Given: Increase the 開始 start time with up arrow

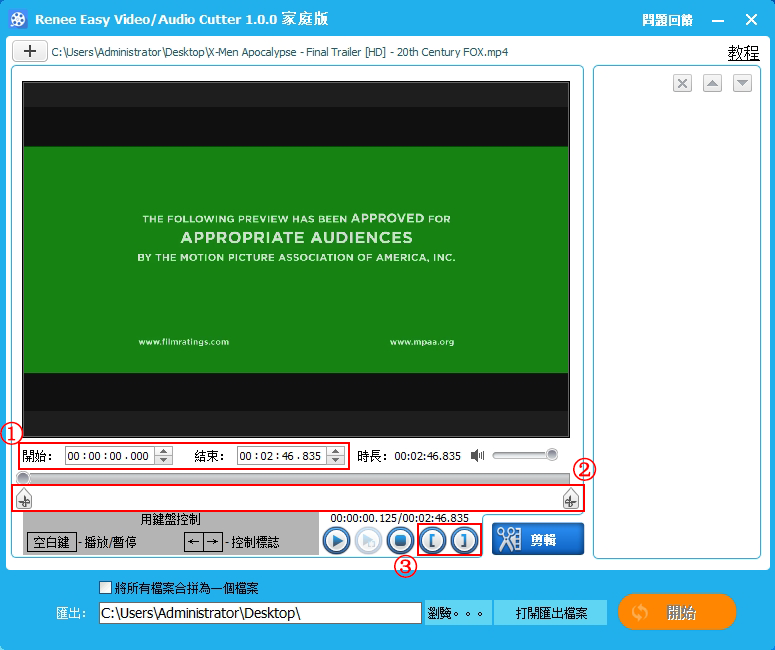Looking at the screenshot, I should (163, 451).
